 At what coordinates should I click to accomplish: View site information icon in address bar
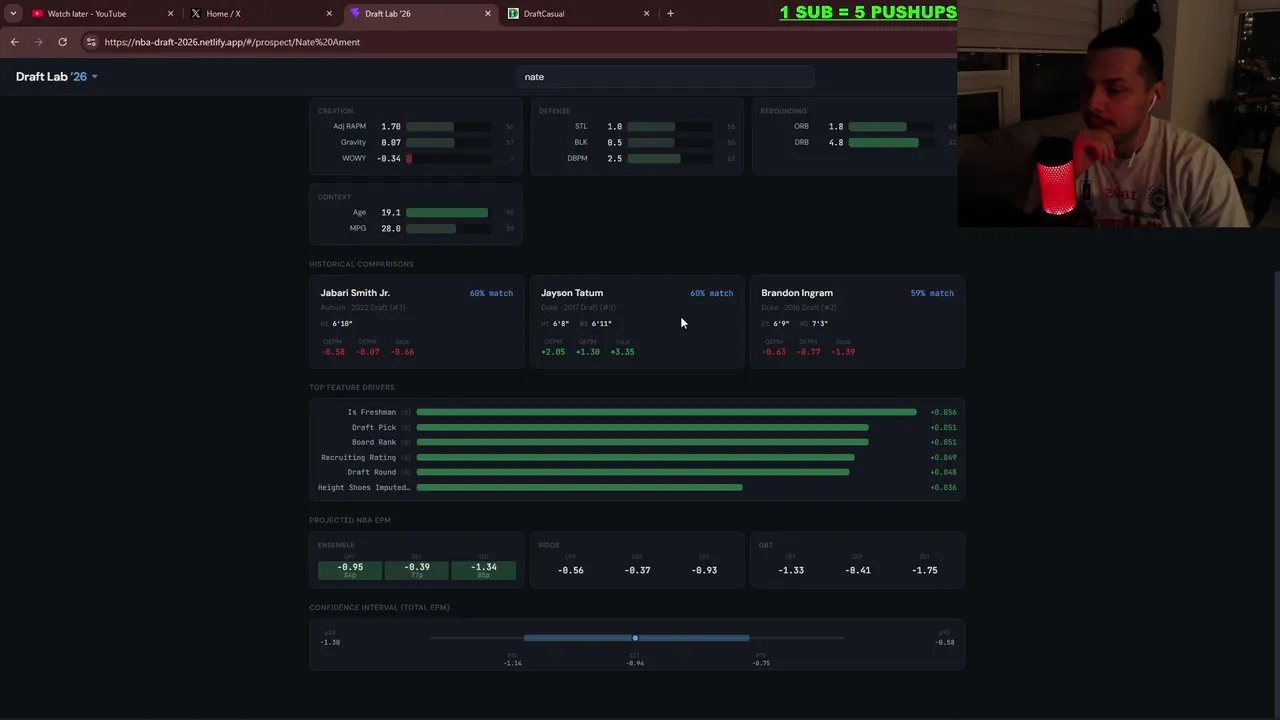[91, 42]
